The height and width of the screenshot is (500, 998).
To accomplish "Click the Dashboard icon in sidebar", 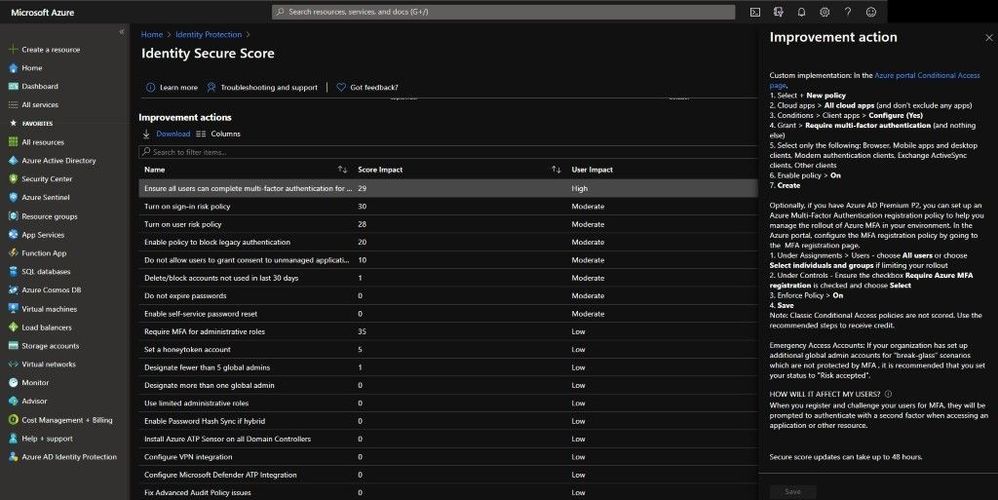I will [x=13, y=86].
